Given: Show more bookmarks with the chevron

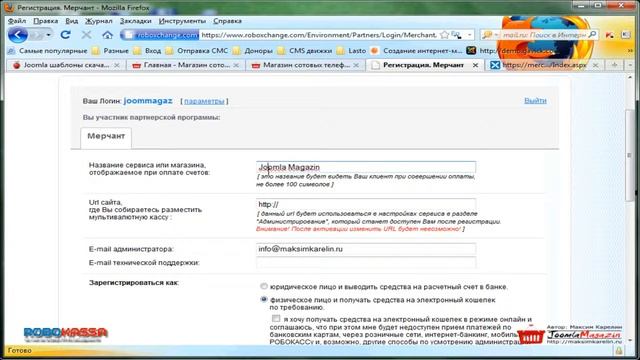Looking at the screenshot, I should 630,51.
